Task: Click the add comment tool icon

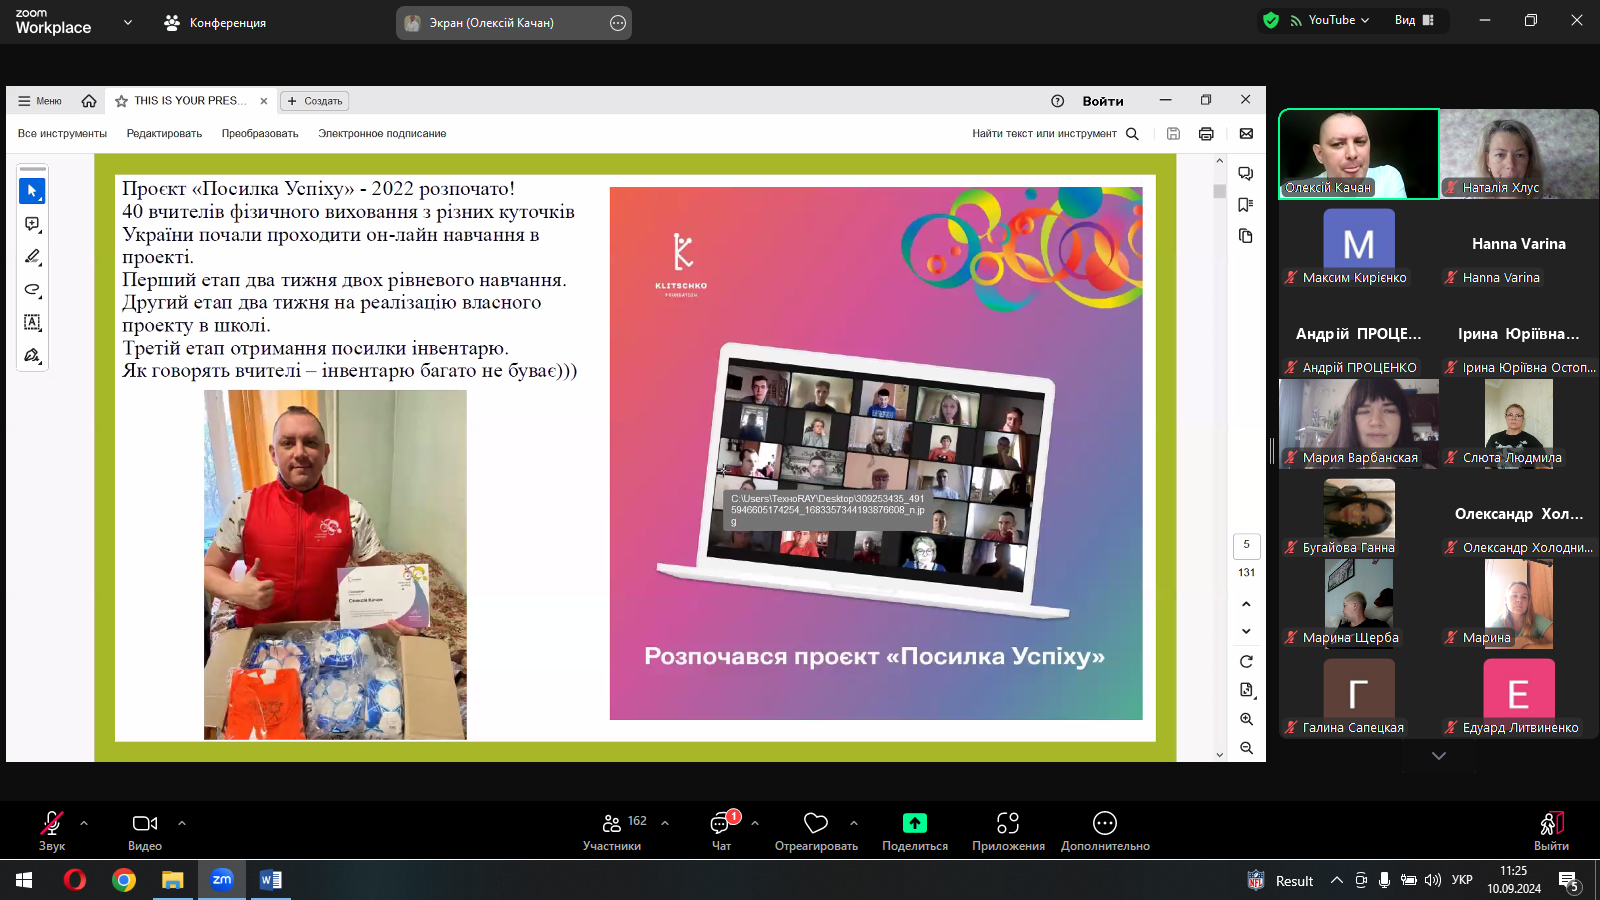Action: tap(32, 224)
